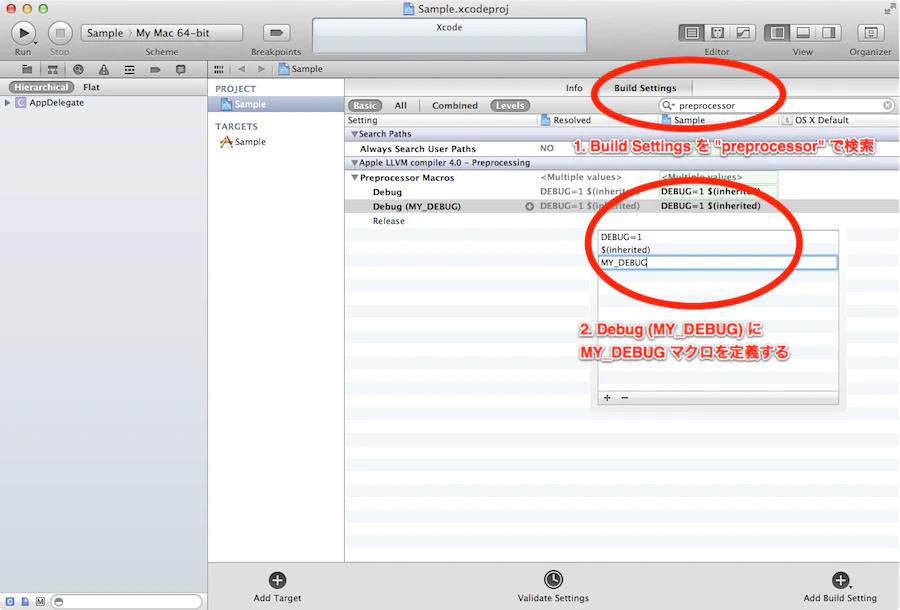Open the Sample scheme selector
This screenshot has width=900, height=610.
click(x=105, y=33)
